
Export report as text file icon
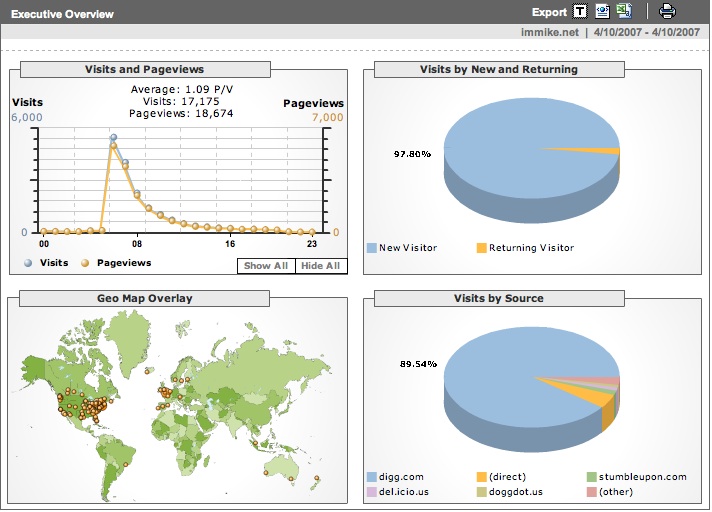580,11
